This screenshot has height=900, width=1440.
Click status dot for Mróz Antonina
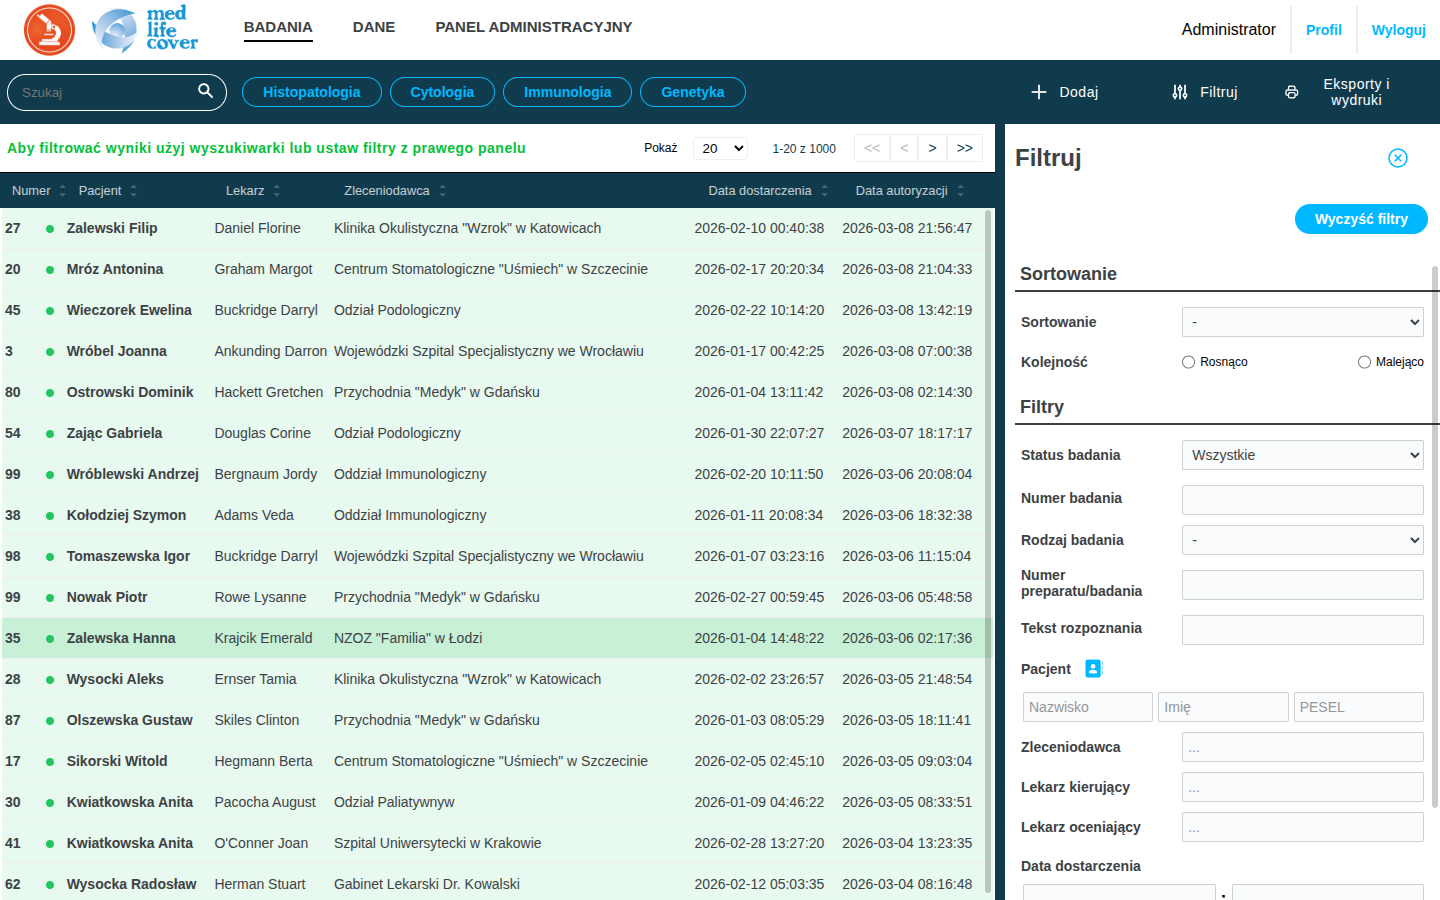click(x=50, y=270)
